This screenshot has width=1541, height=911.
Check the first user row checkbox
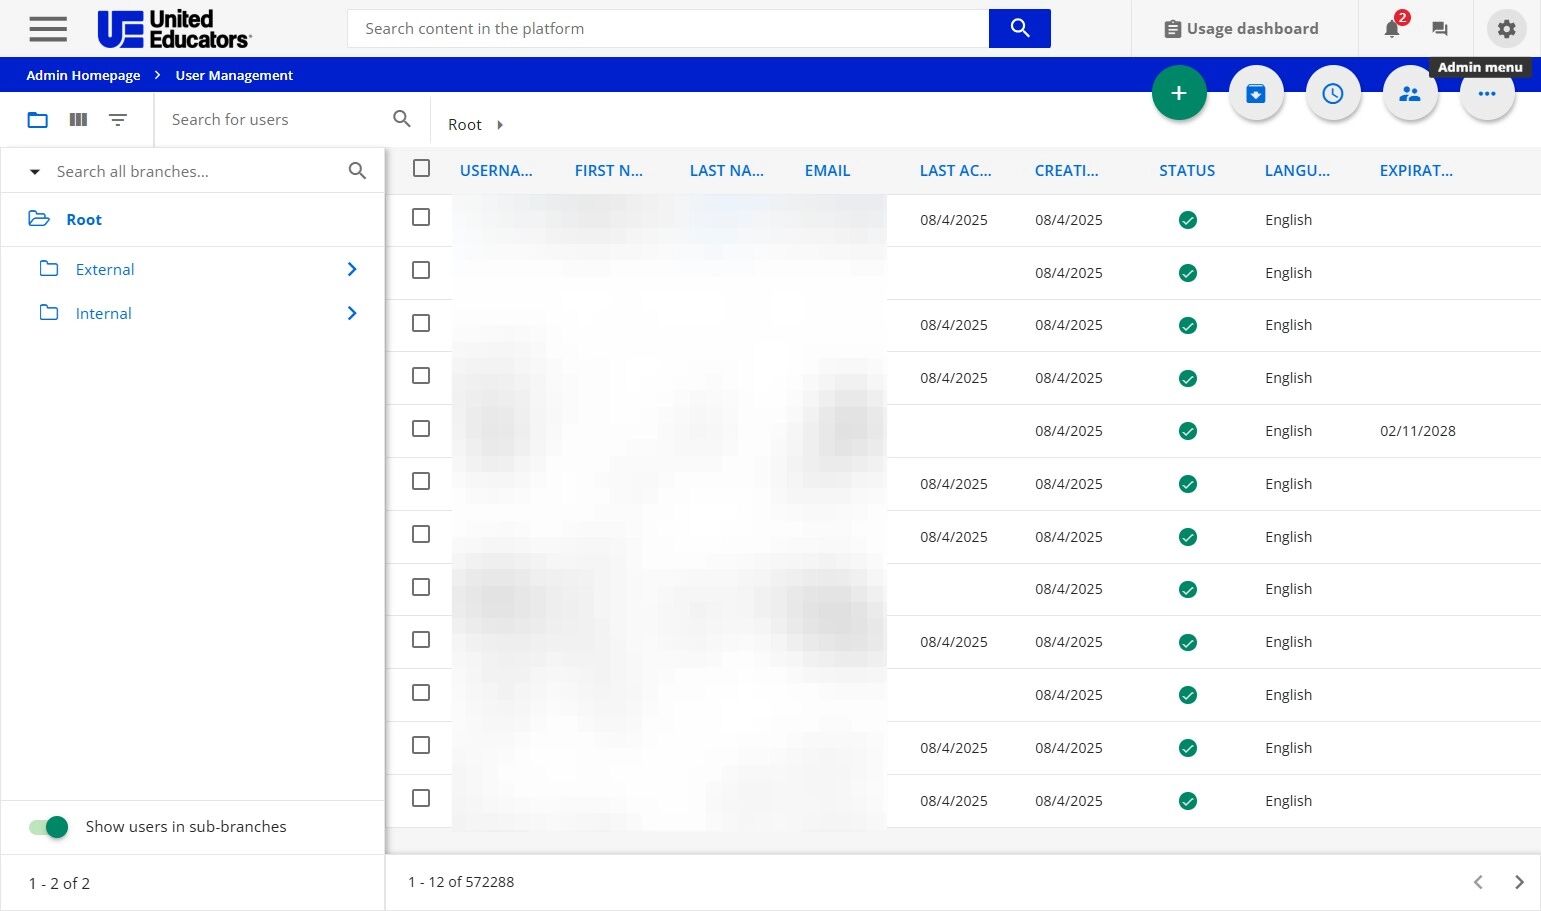421,217
